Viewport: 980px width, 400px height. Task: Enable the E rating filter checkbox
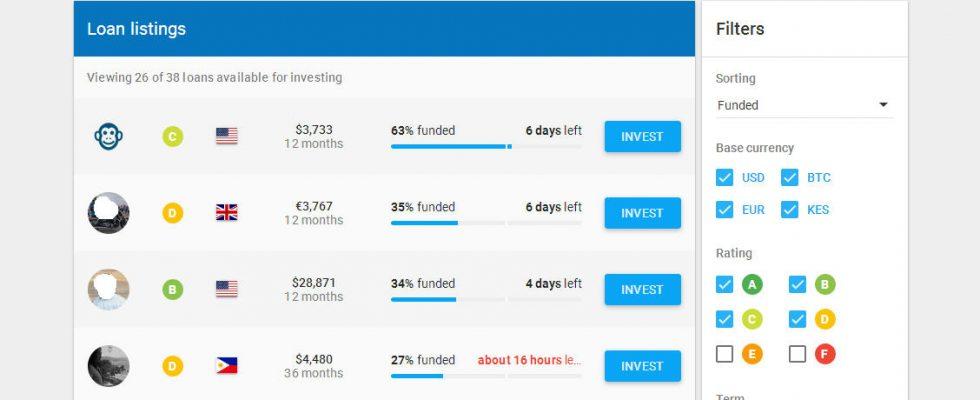point(724,354)
